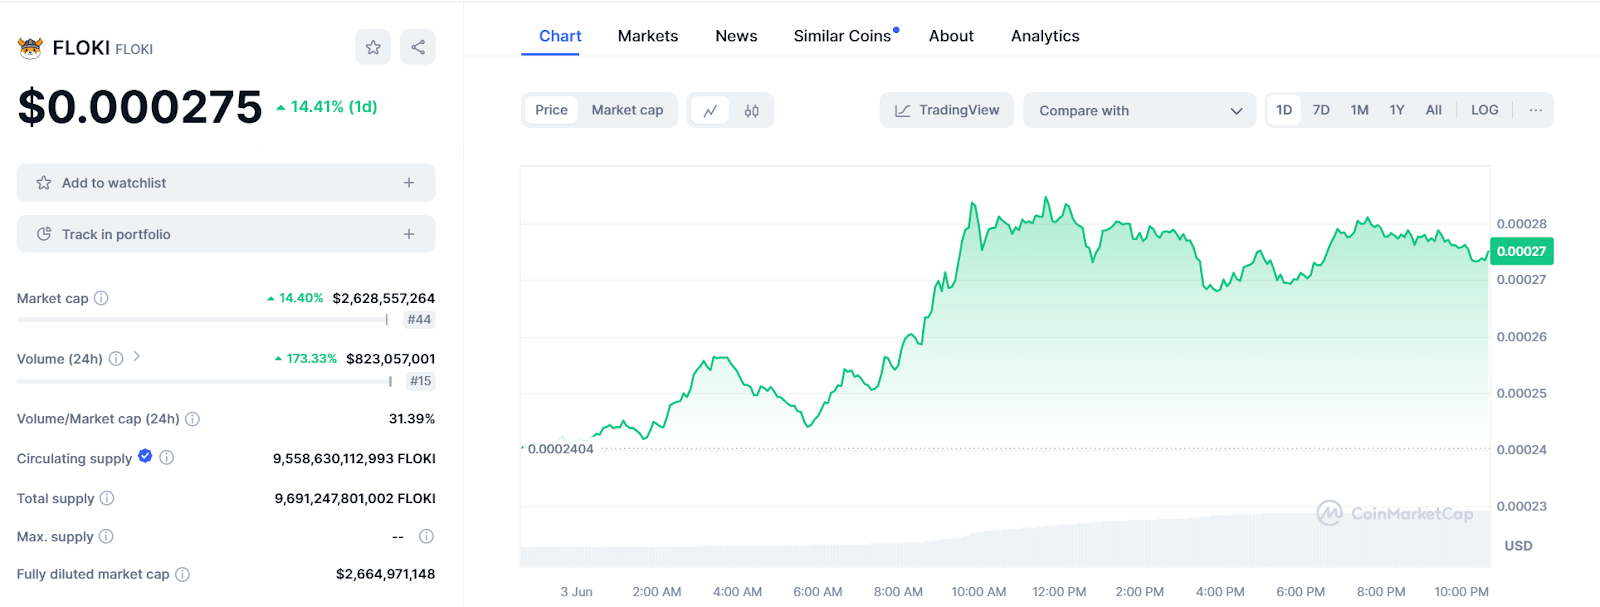Switch to candlestick chart view
The width and height of the screenshot is (1600, 607).
pyautogui.click(x=752, y=110)
